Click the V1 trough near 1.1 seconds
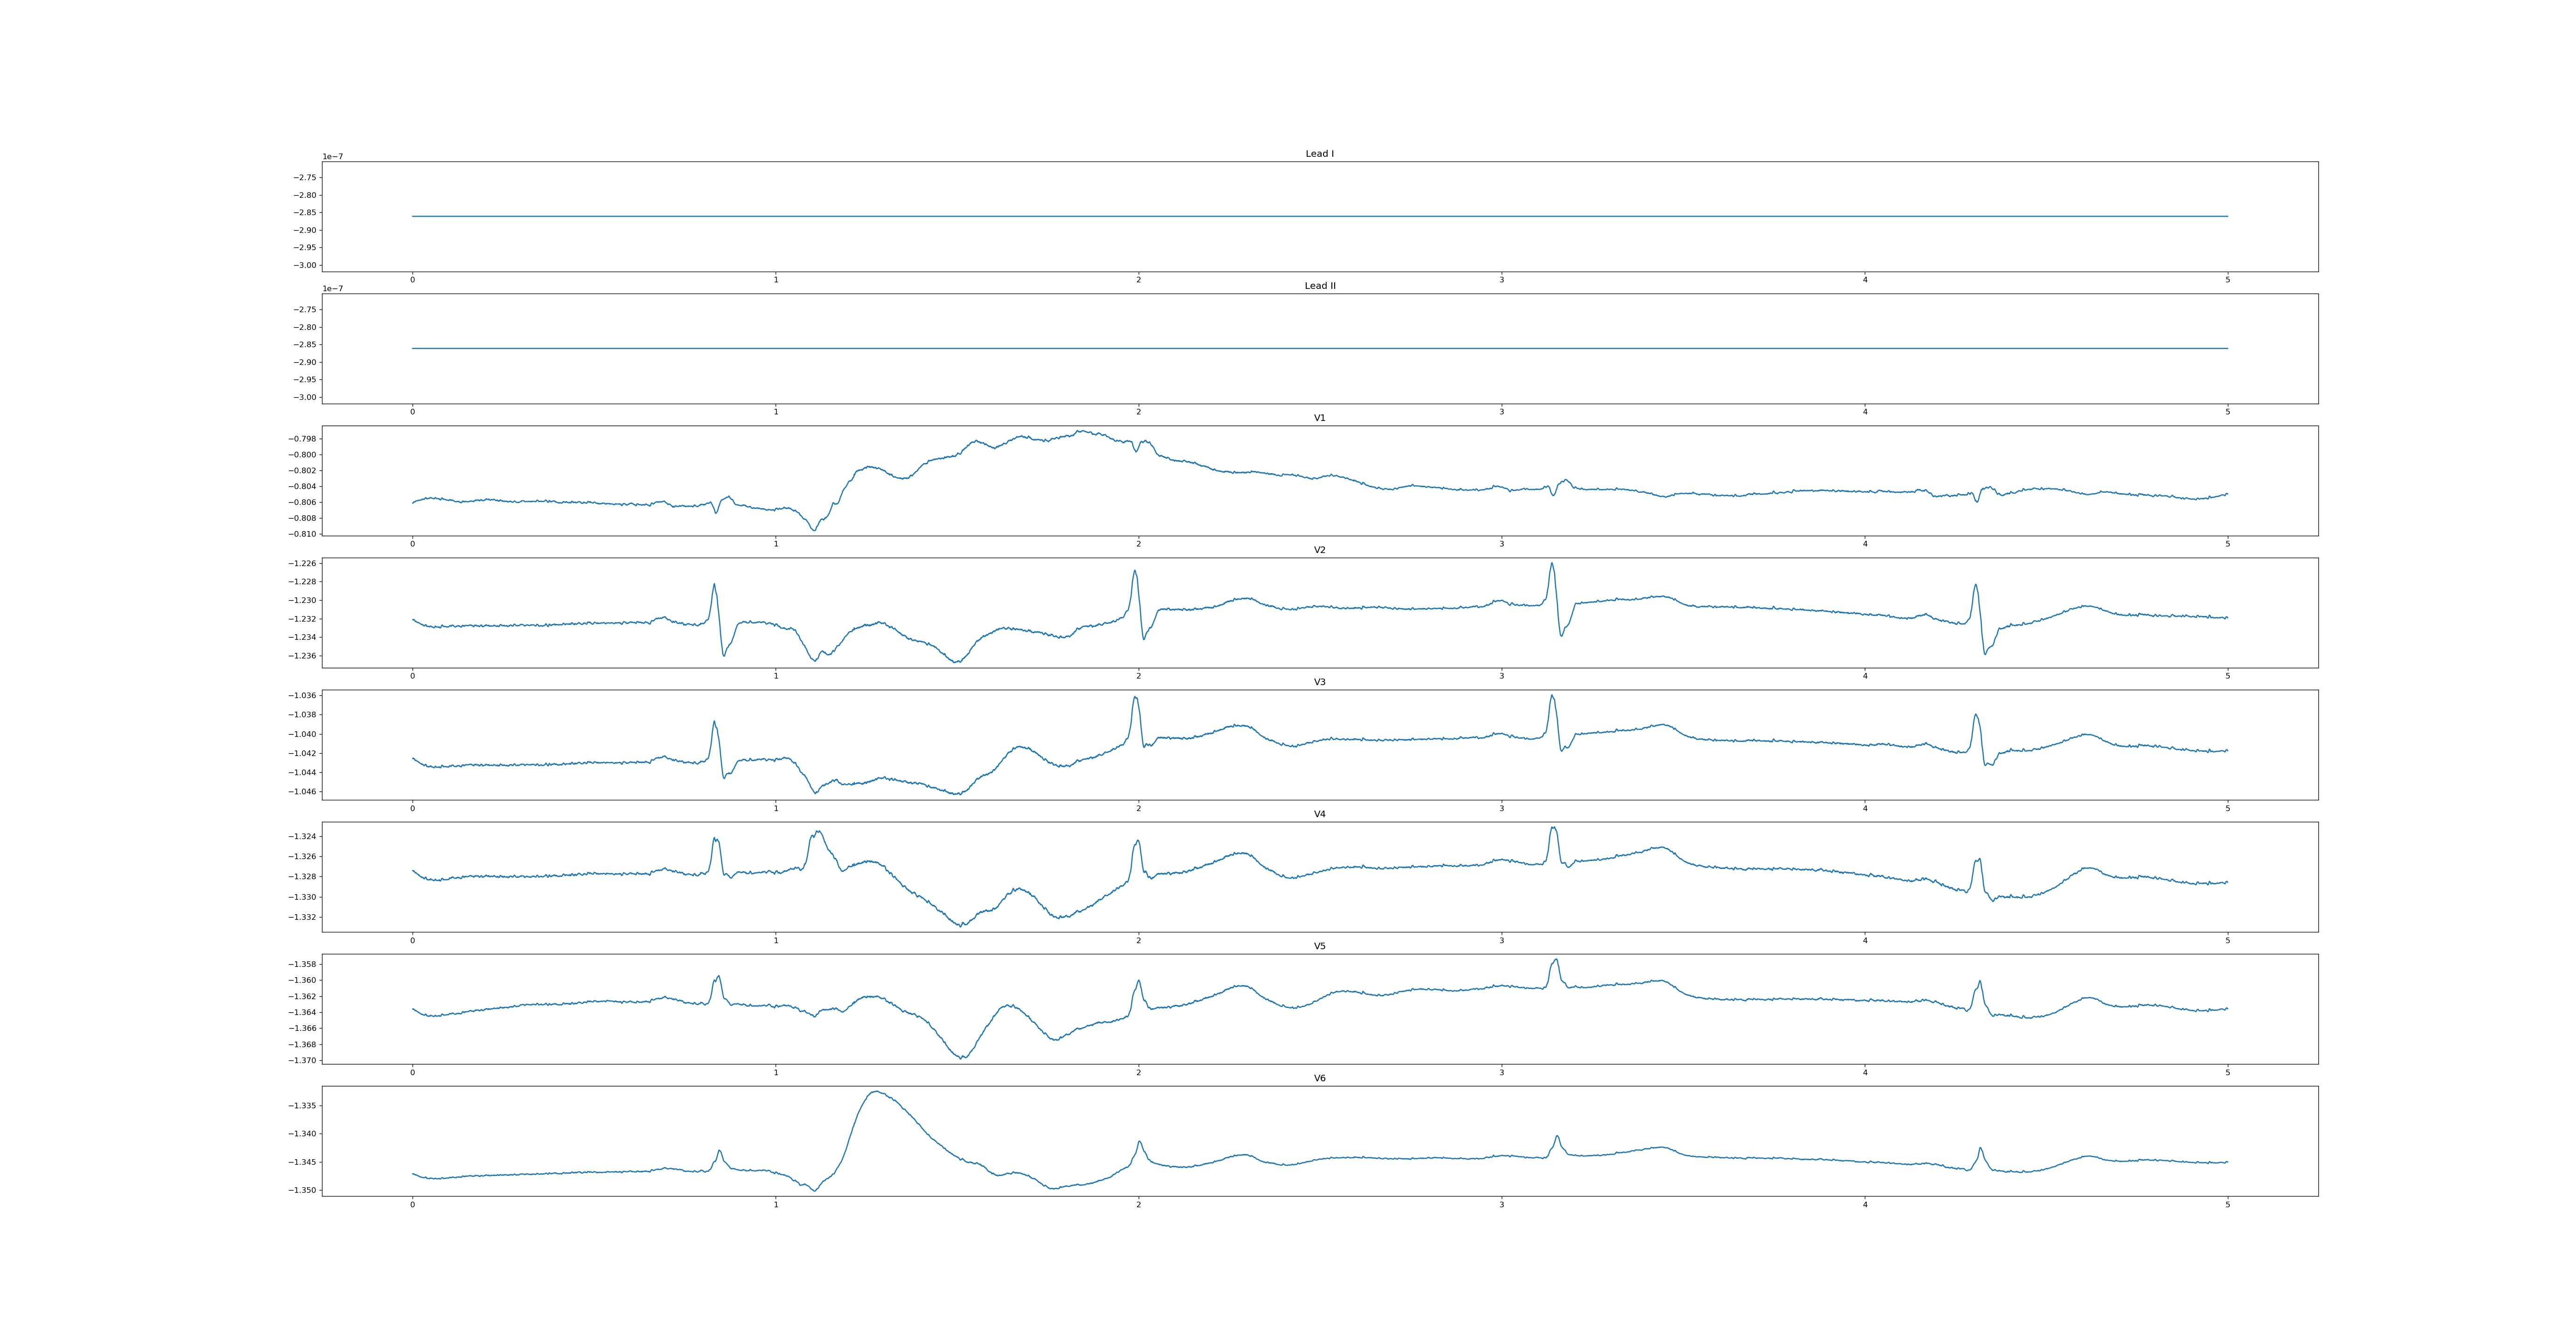This screenshot has width=2576, height=1344. (814, 529)
